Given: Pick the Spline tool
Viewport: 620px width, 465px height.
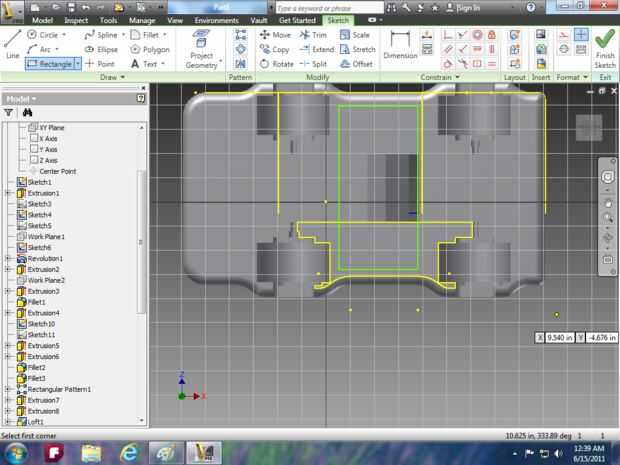Looking at the screenshot, I should tap(104, 35).
